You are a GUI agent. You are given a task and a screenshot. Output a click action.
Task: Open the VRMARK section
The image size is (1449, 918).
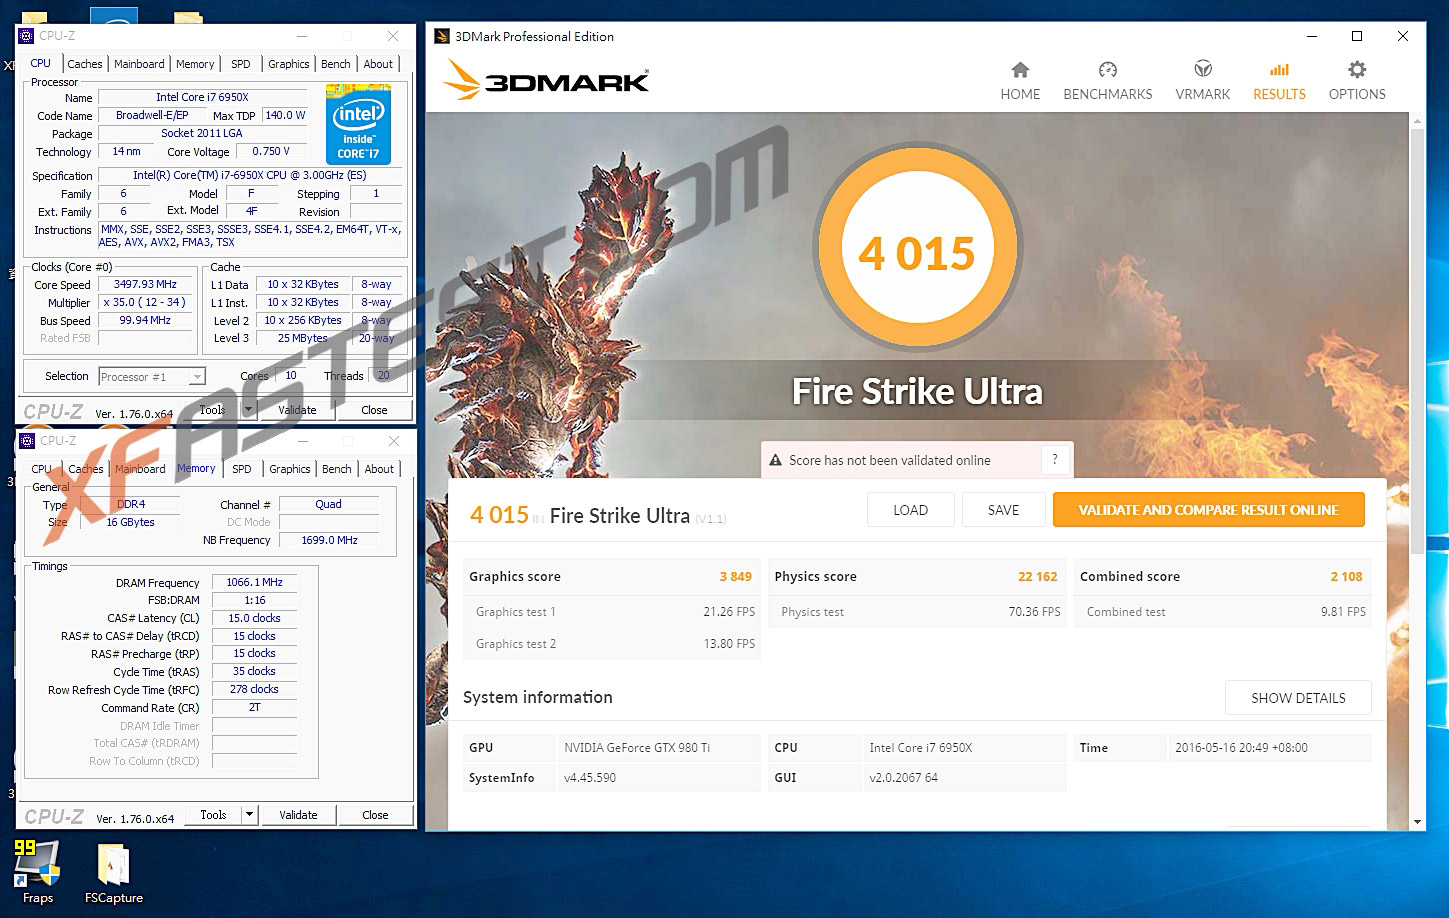(1203, 81)
